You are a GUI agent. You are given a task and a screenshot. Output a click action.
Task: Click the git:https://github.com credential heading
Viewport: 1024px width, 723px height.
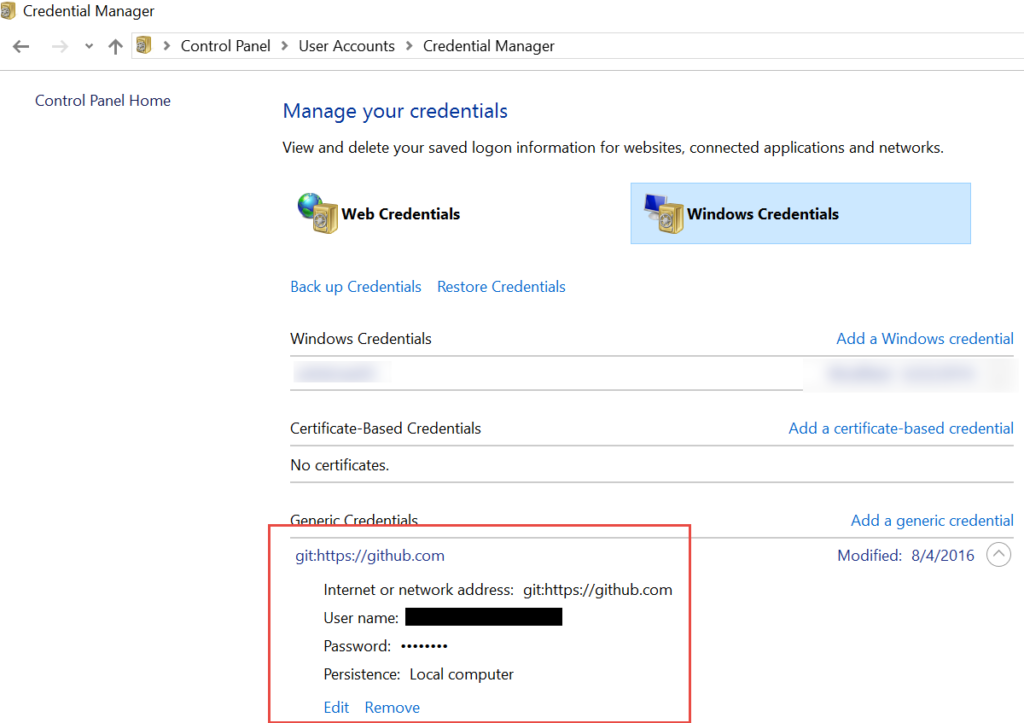tap(370, 556)
